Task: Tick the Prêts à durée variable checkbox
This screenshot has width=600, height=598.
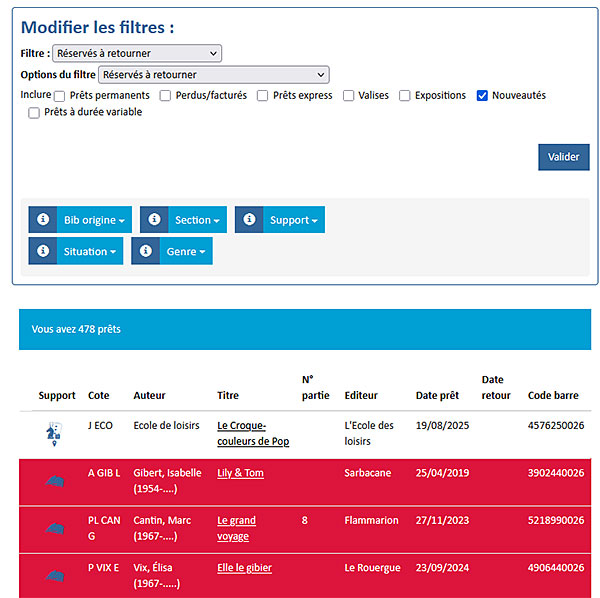Action: coord(34,113)
